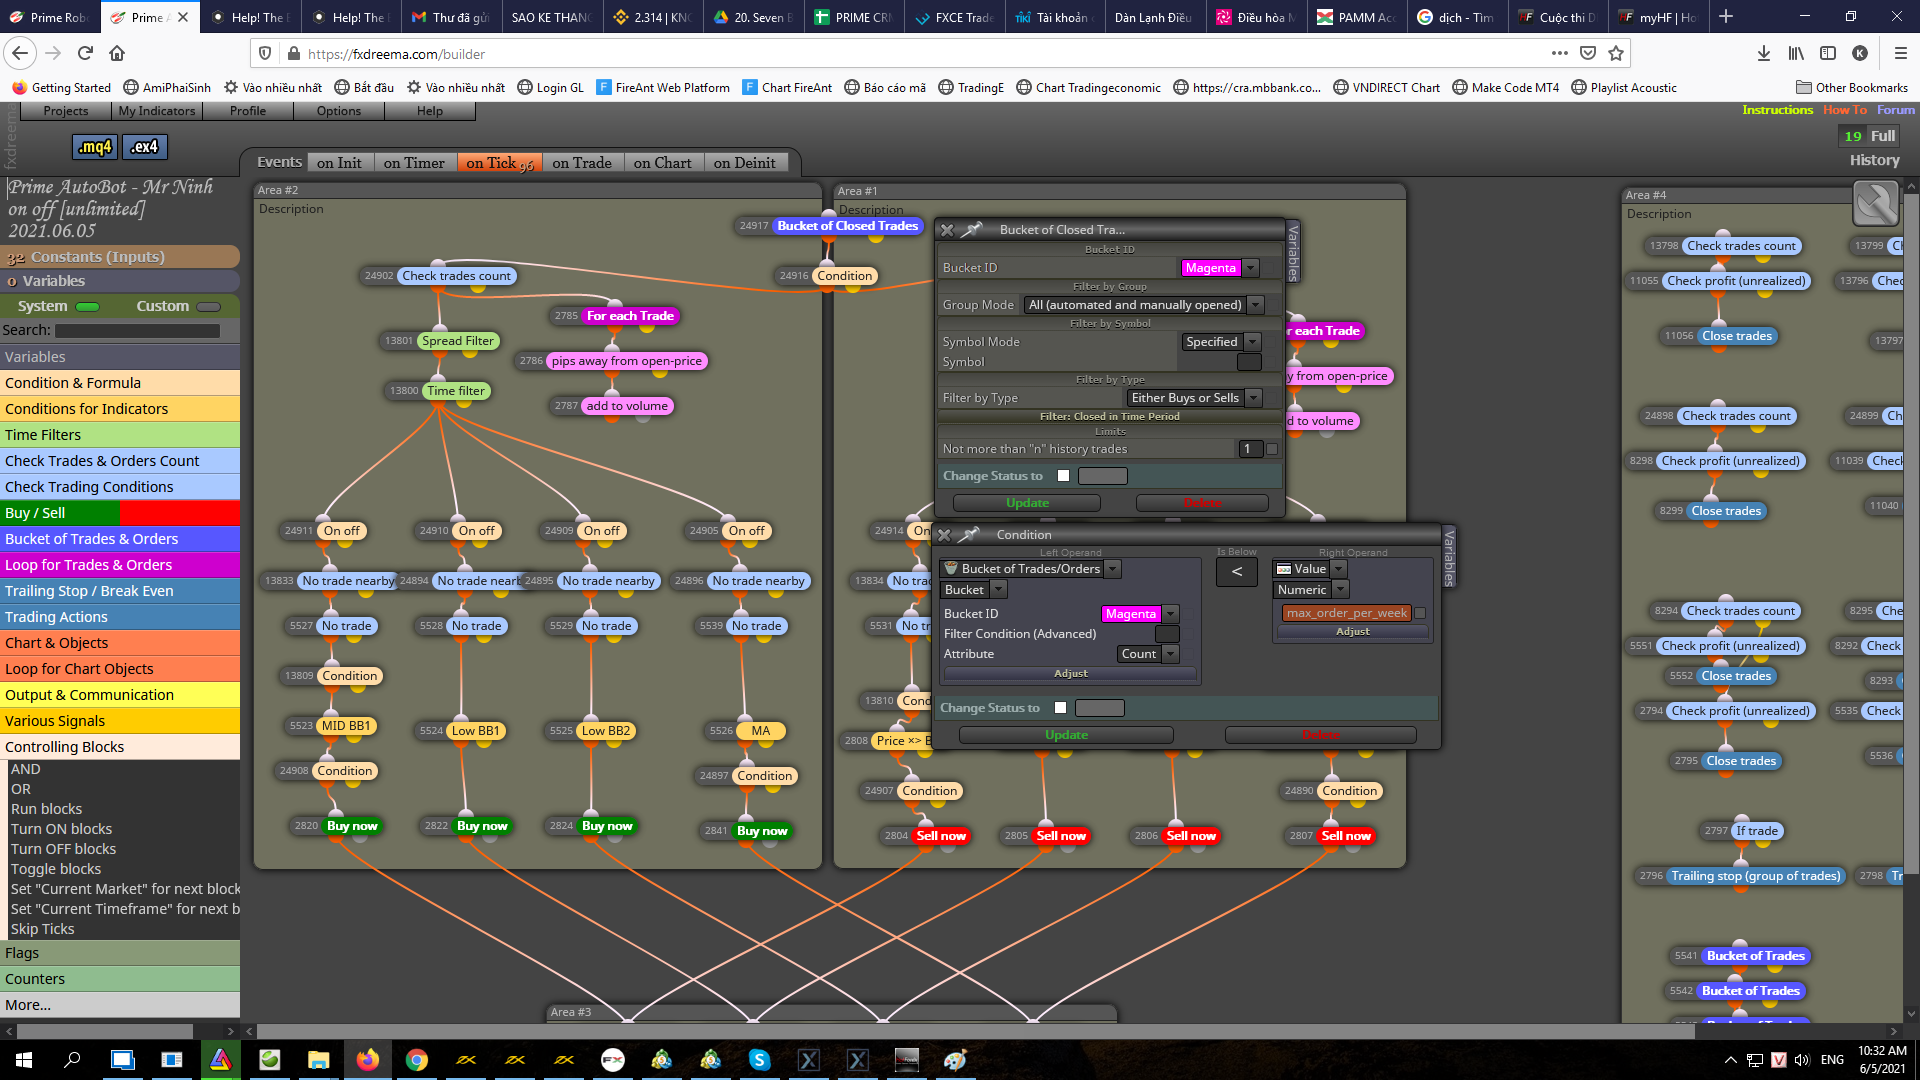Compile project to .ex4 file
The image size is (1920, 1080).
[x=145, y=147]
